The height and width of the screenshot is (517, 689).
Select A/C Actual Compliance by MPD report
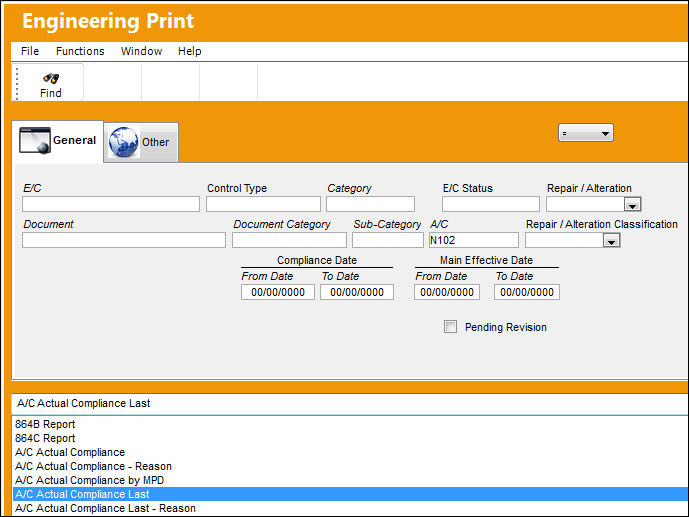[x=350, y=481]
